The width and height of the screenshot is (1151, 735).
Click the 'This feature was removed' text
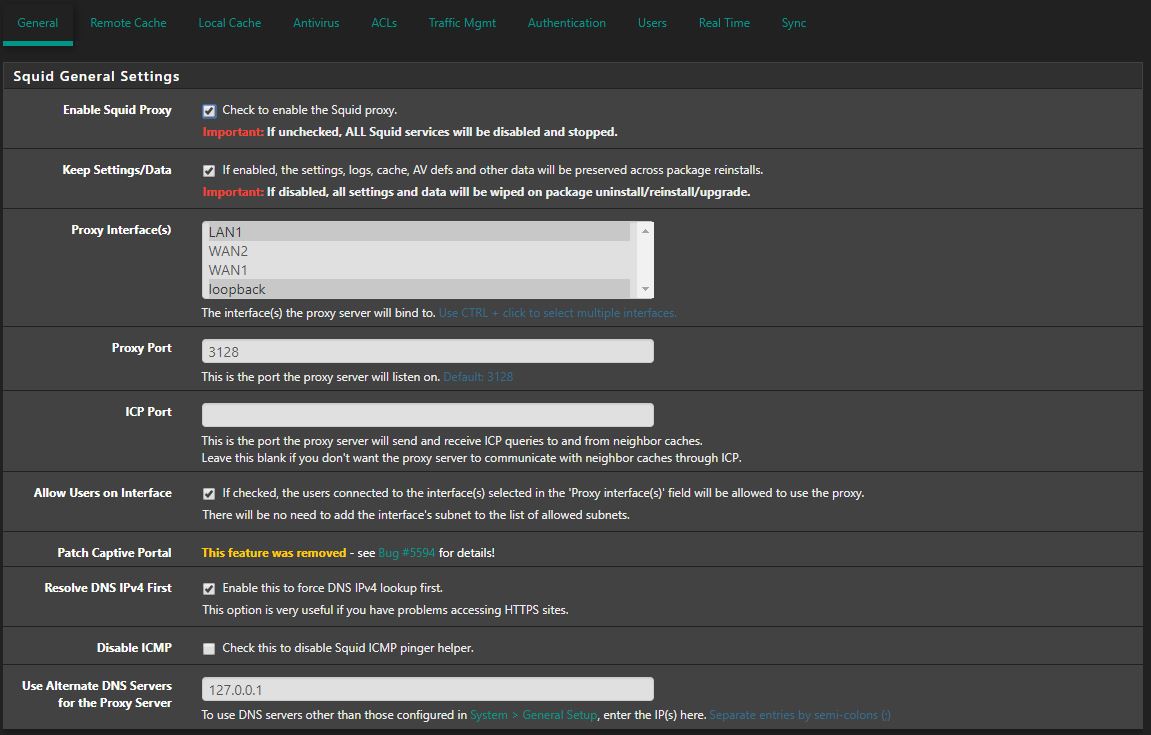pyautogui.click(x=274, y=553)
